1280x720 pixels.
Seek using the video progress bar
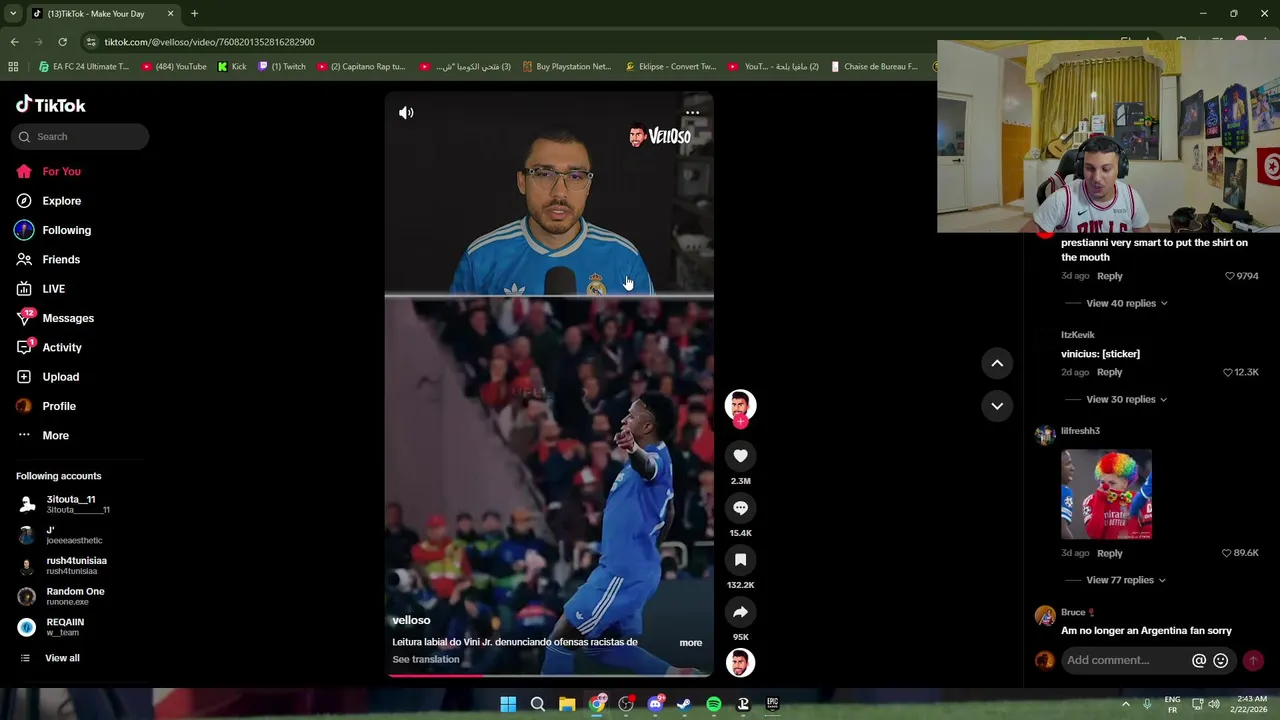(x=549, y=676)
